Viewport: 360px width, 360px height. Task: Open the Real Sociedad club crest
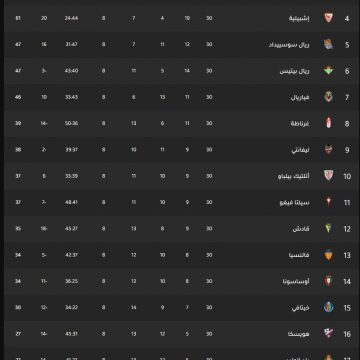[x=329, y=44]
